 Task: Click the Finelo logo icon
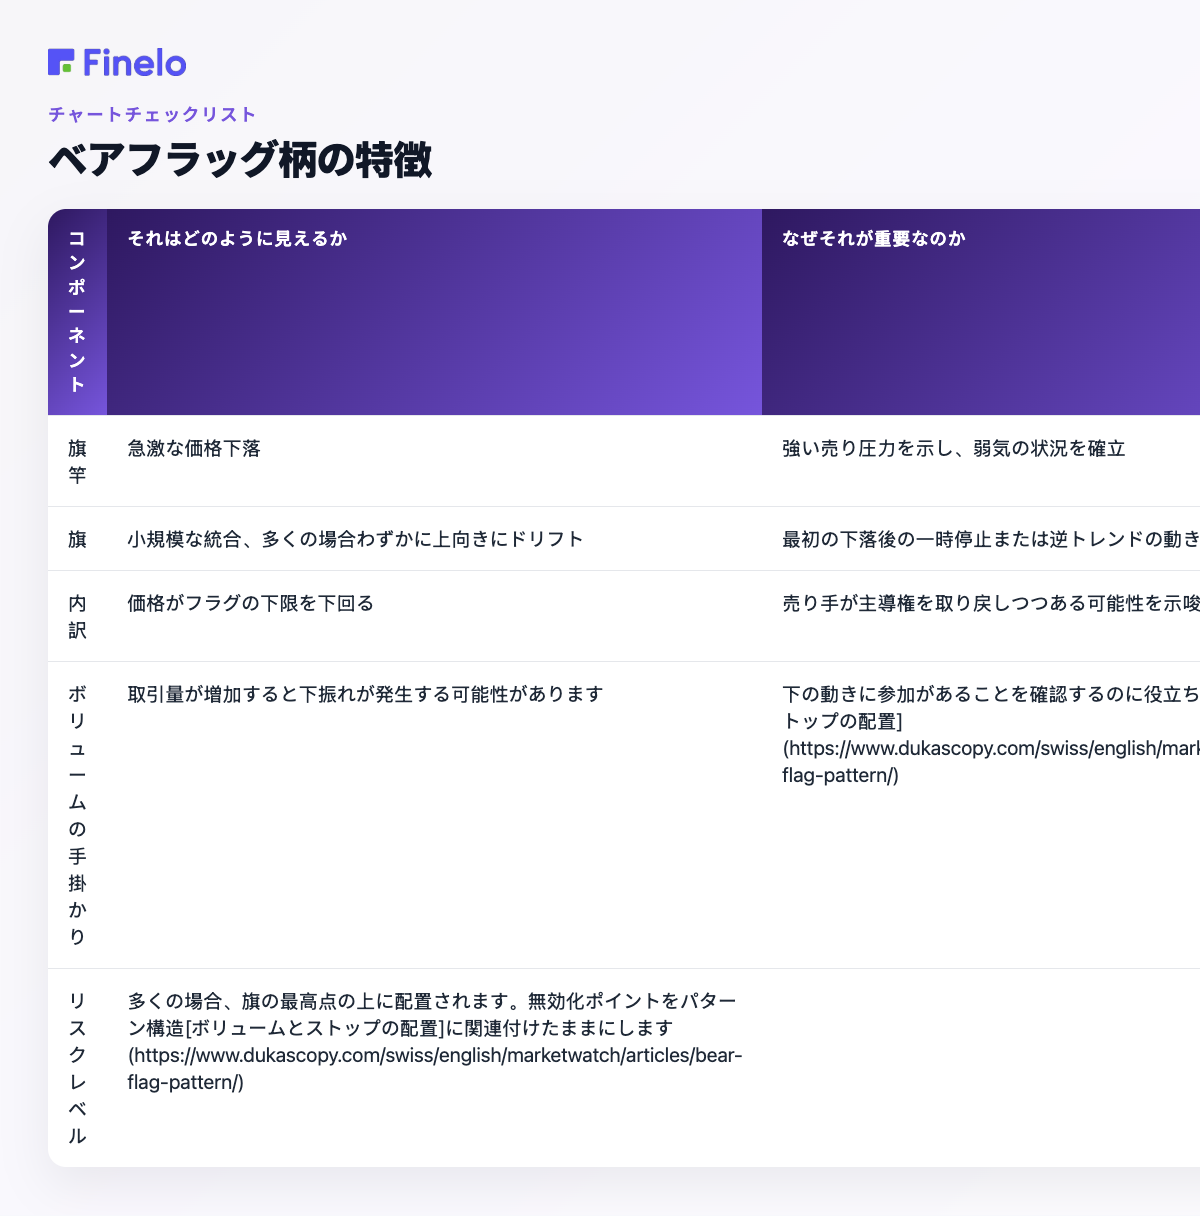point(61,62)
